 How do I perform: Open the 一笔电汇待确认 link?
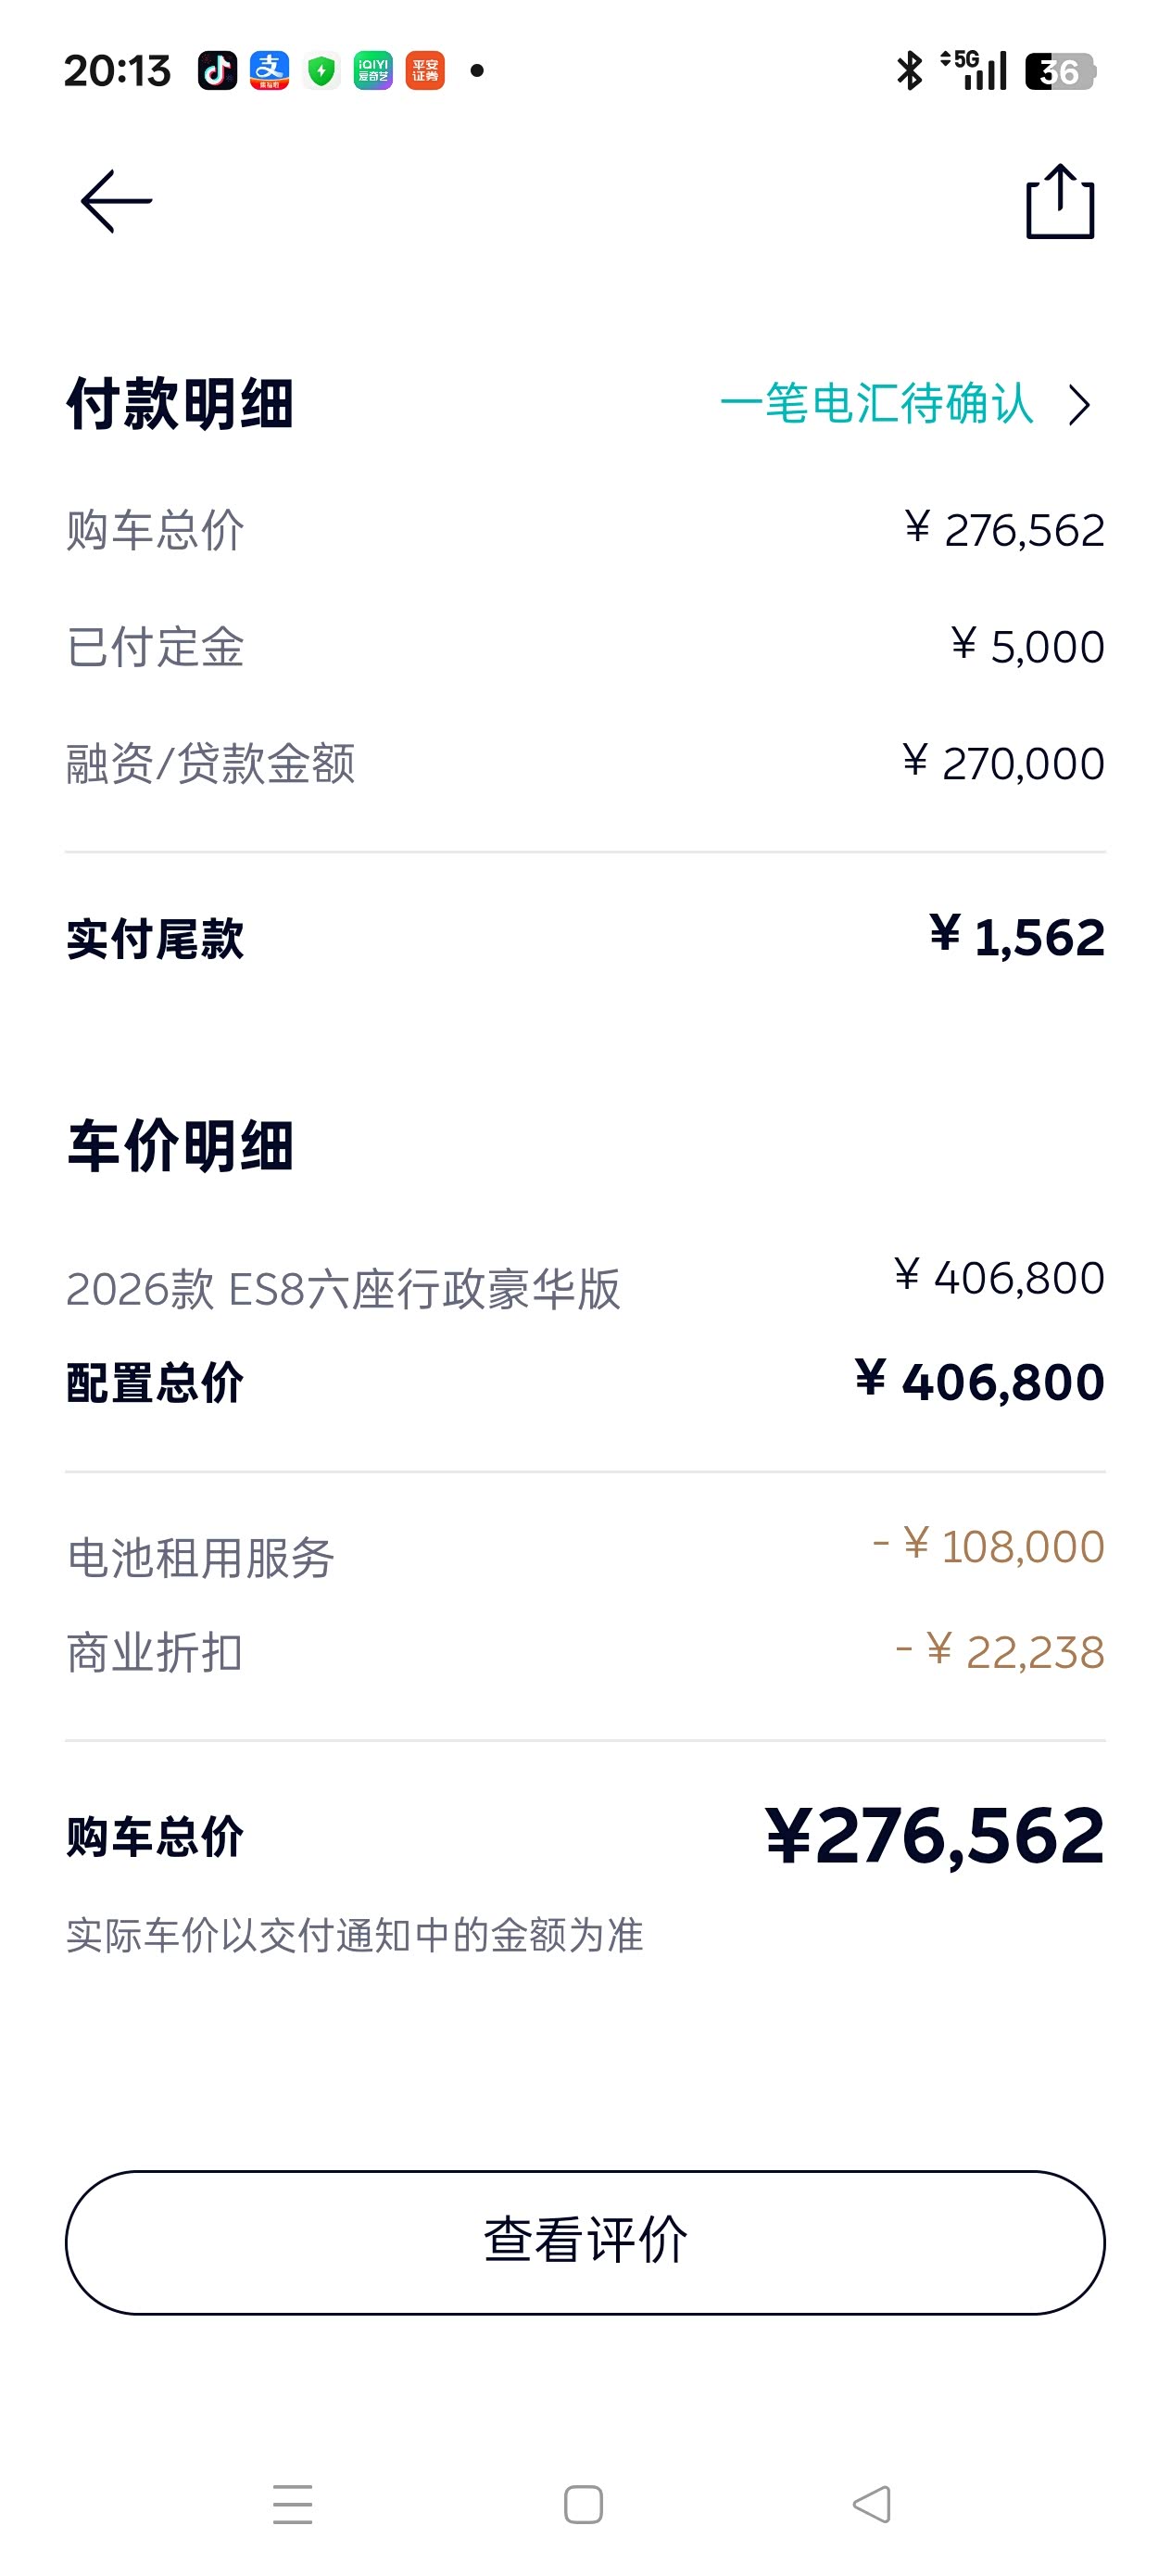click(876, 404)
